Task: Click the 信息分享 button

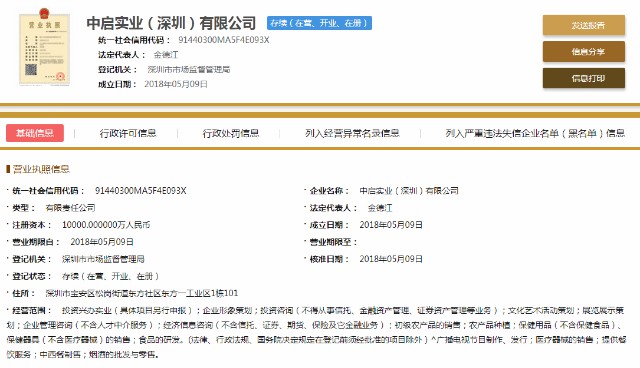Action: coord(584,52)
